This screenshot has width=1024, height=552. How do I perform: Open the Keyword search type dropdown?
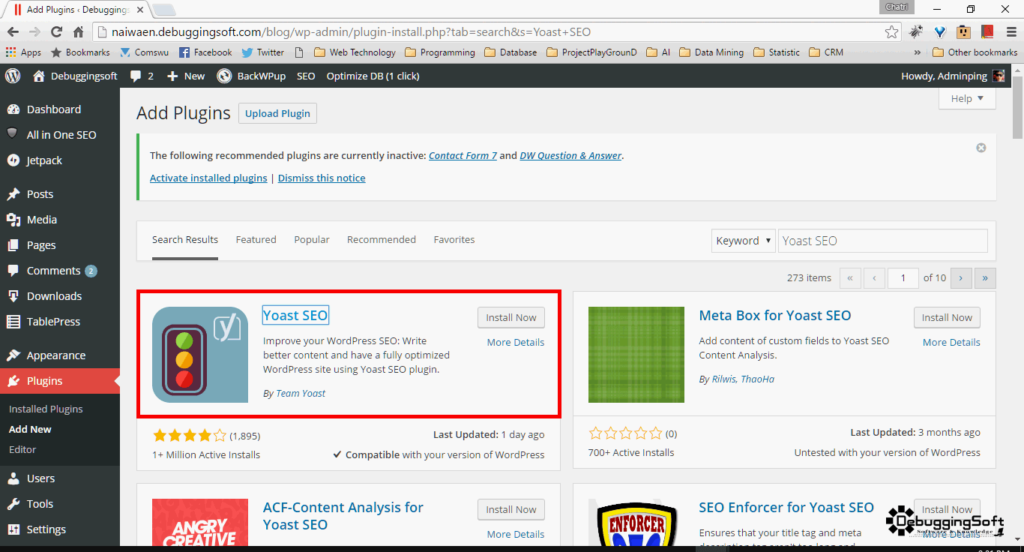click(743, 240)
